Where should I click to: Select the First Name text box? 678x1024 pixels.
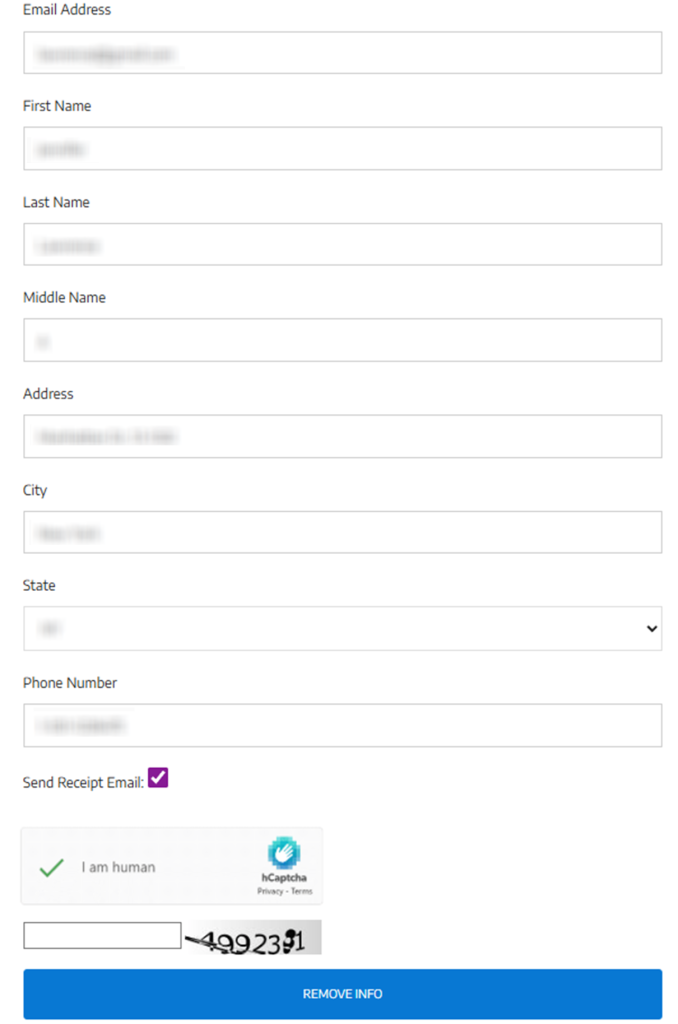[x=342, y=148]
